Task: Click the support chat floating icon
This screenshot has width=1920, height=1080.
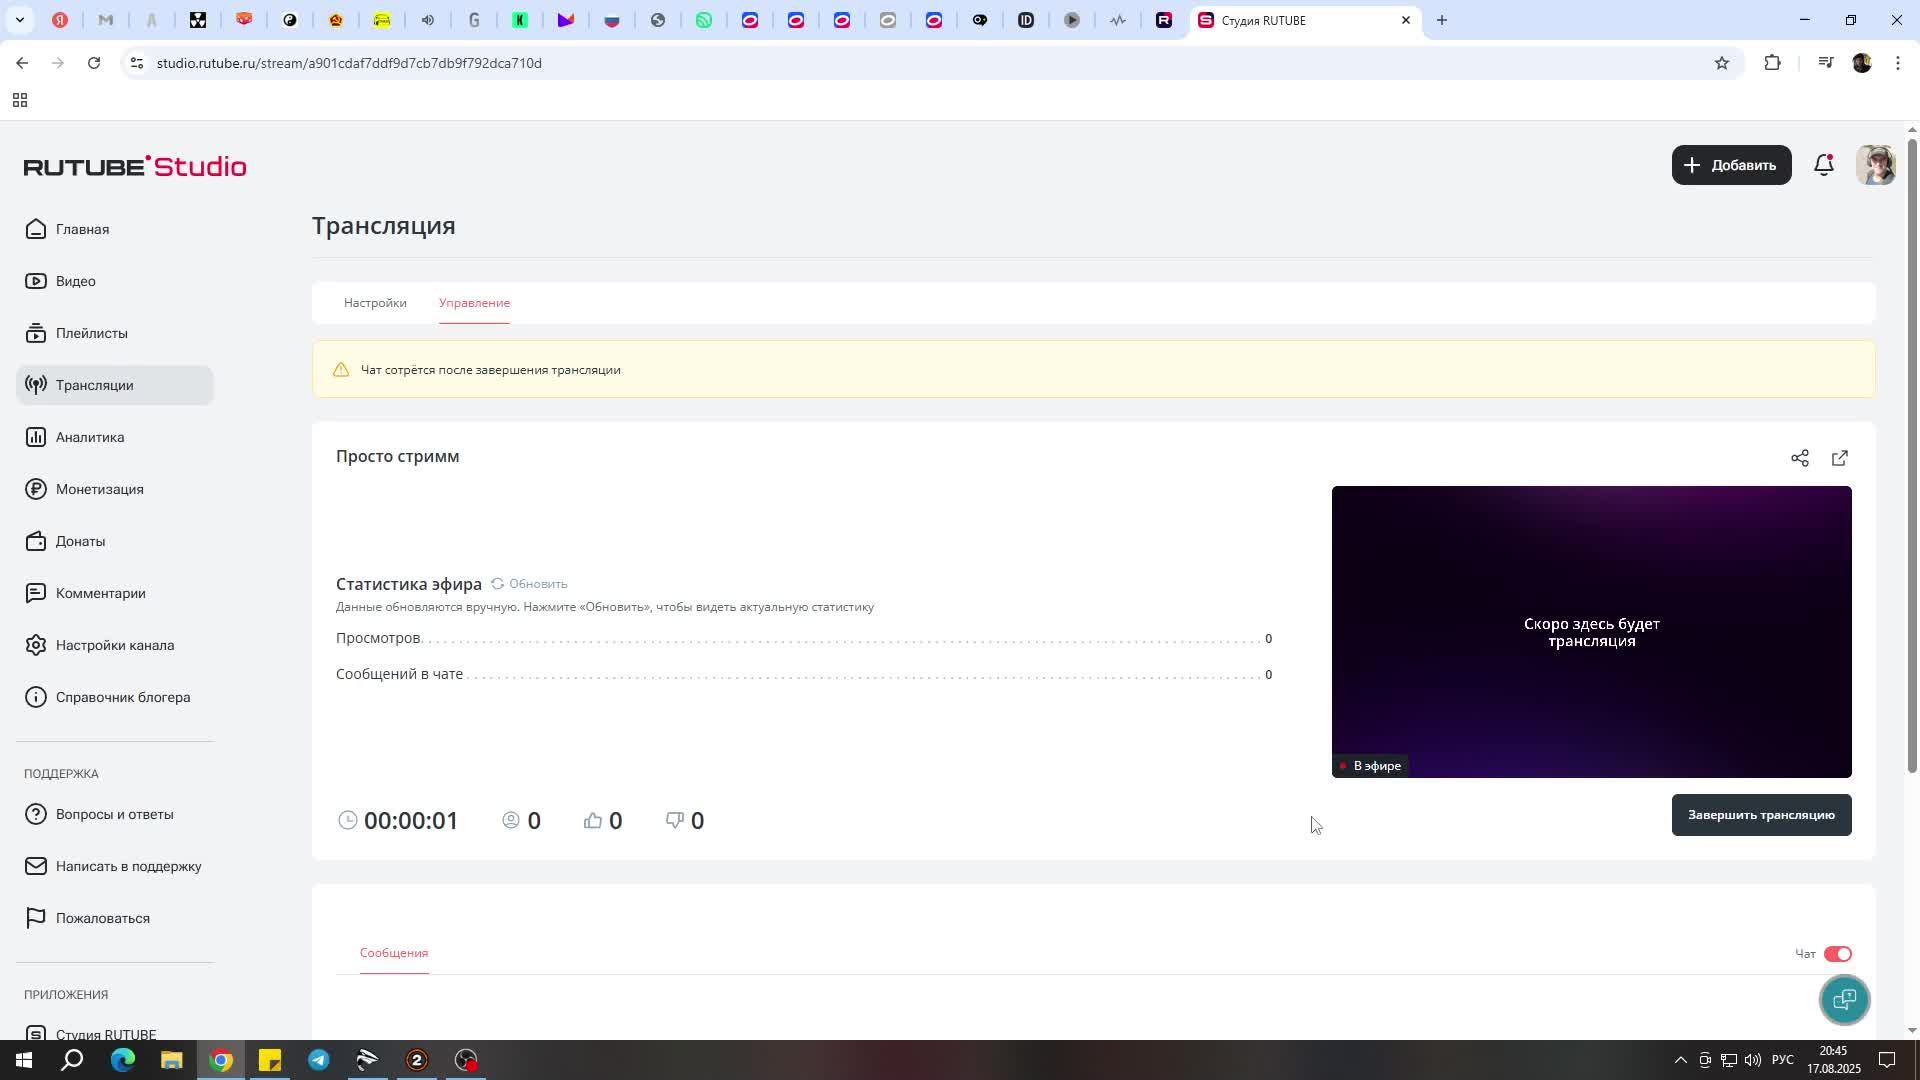Action: (1844, 999)
